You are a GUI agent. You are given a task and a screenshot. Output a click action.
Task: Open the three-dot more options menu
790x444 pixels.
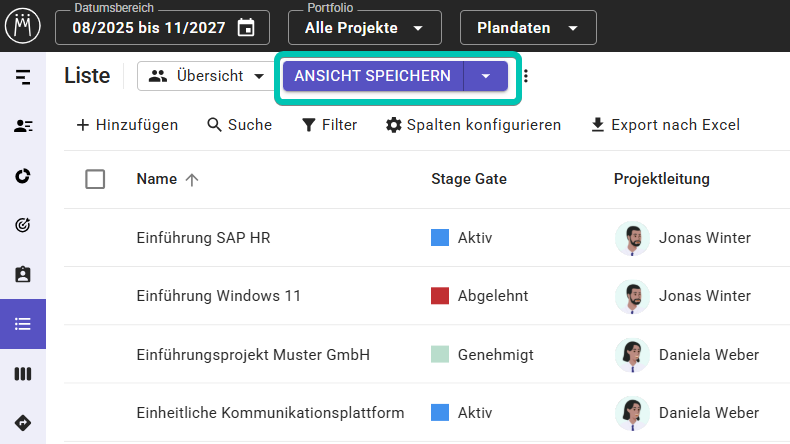[527, 77]
